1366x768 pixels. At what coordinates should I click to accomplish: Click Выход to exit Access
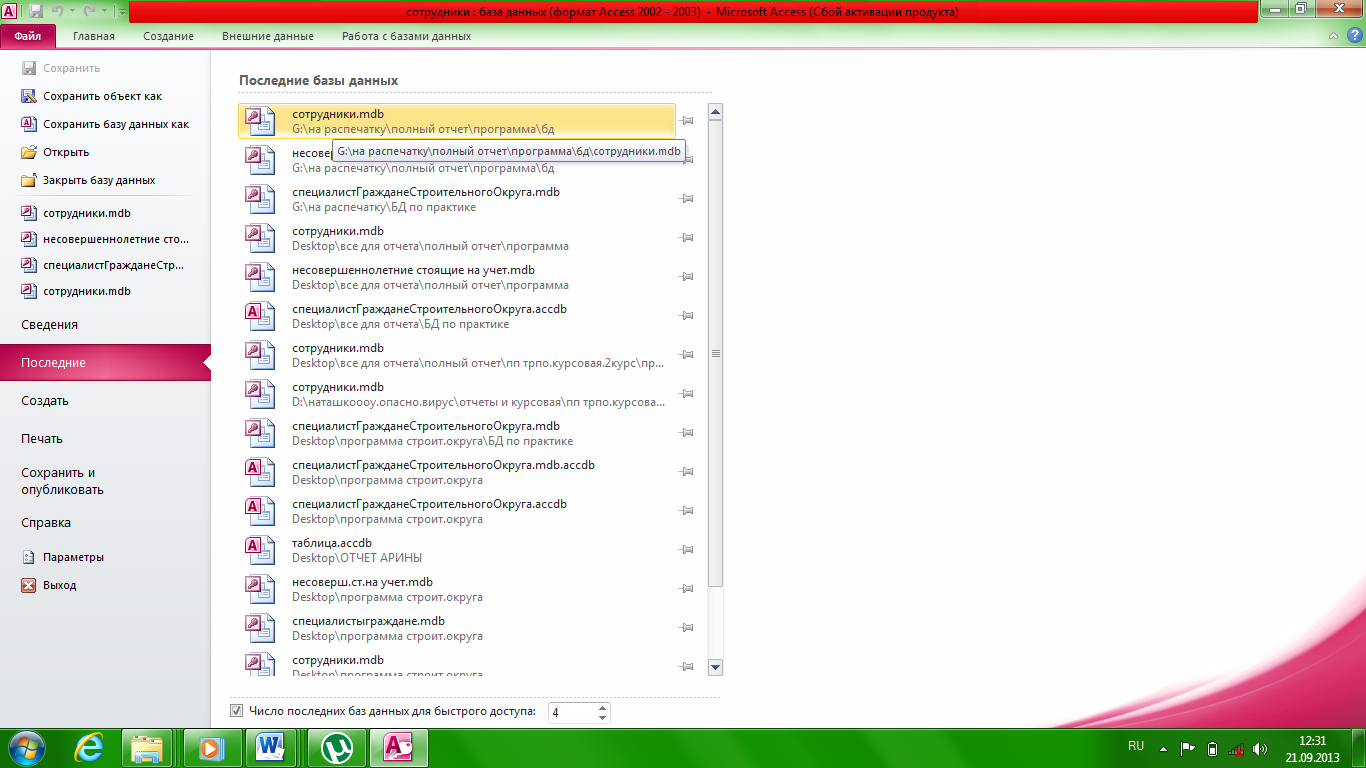pos(48,586)
